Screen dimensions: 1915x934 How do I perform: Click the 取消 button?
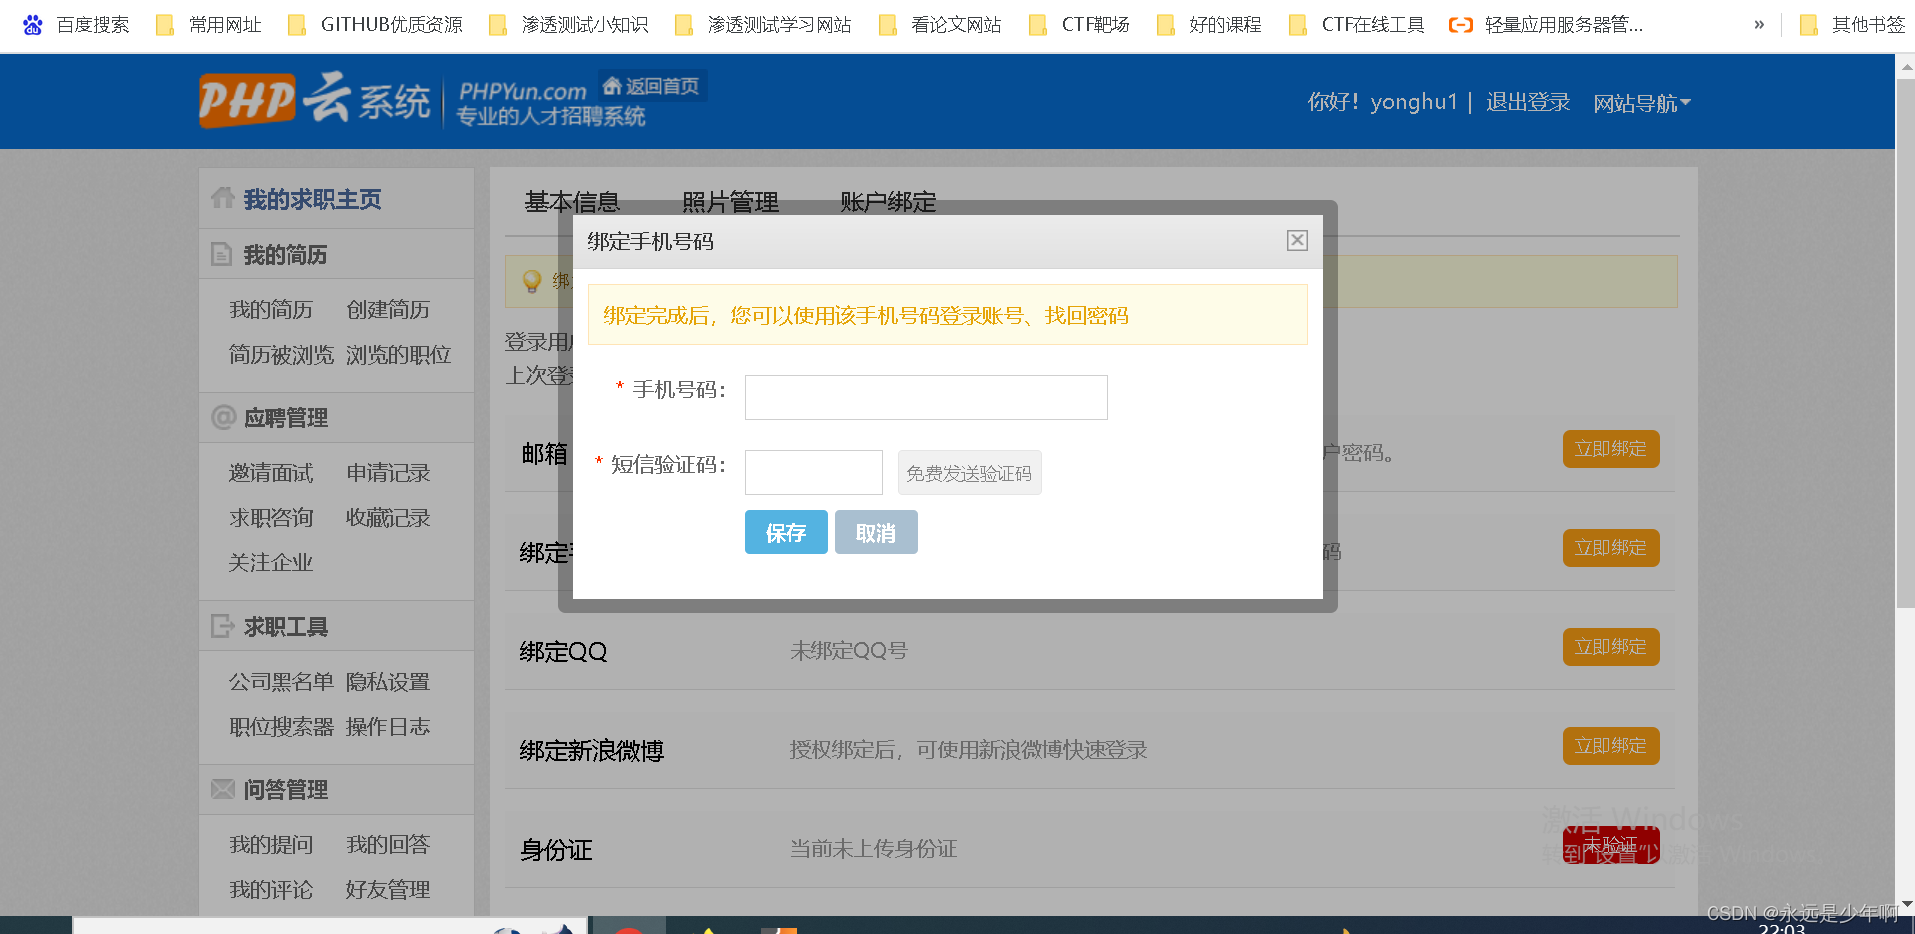coord(876,532)
